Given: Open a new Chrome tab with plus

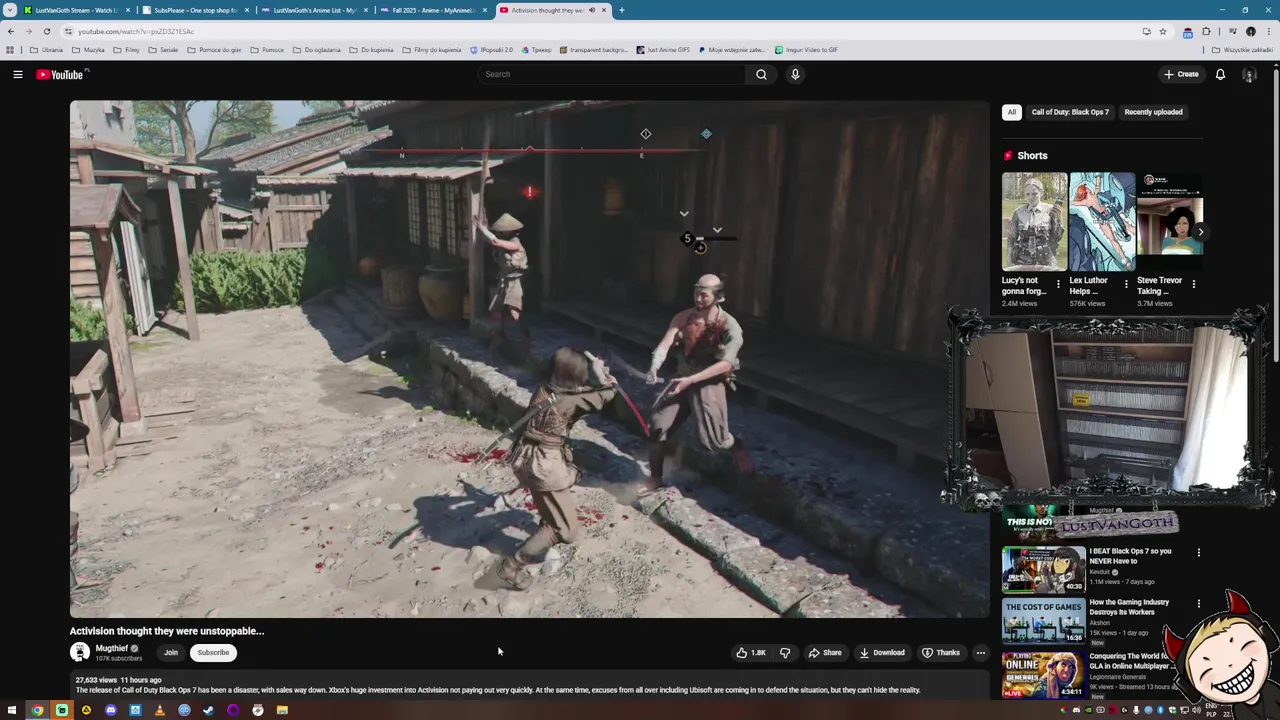Looking at the screenshot, I should 621,10.
